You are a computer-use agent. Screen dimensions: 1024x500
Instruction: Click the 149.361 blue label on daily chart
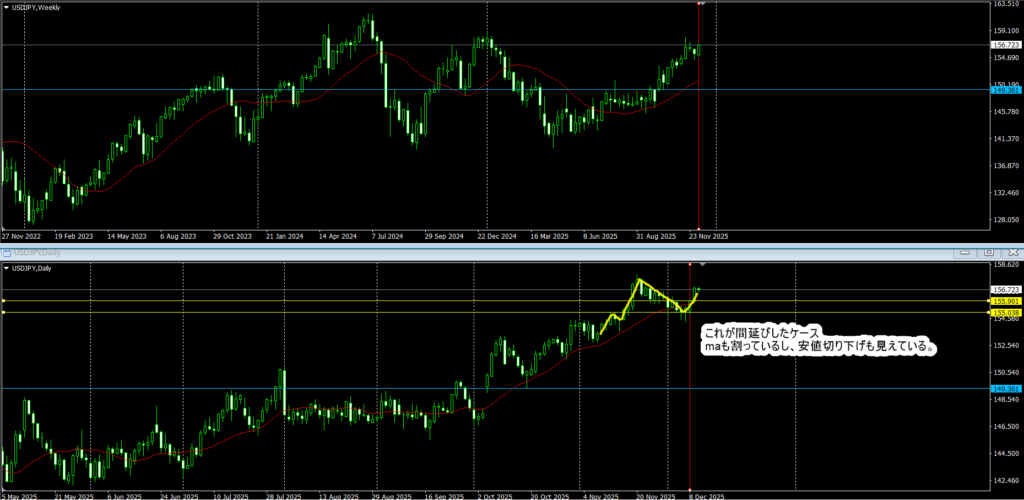coord(1005,389)
